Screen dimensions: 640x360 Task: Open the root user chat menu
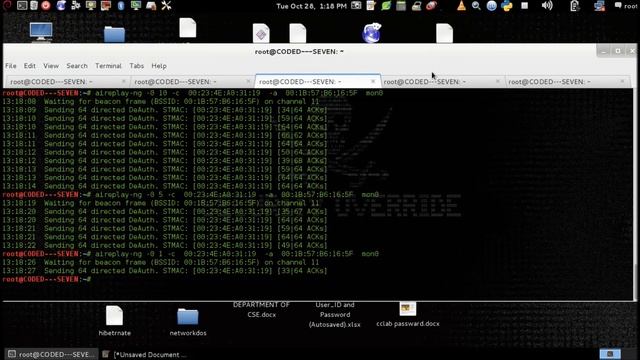click(x=626, y=6)
